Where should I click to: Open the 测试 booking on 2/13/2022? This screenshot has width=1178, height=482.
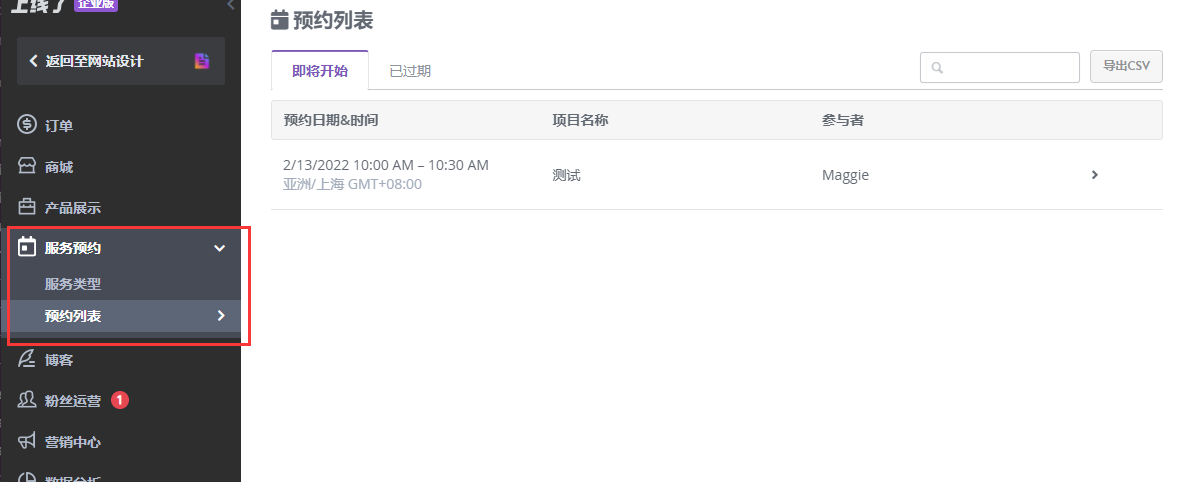click(x=717, y=174)
